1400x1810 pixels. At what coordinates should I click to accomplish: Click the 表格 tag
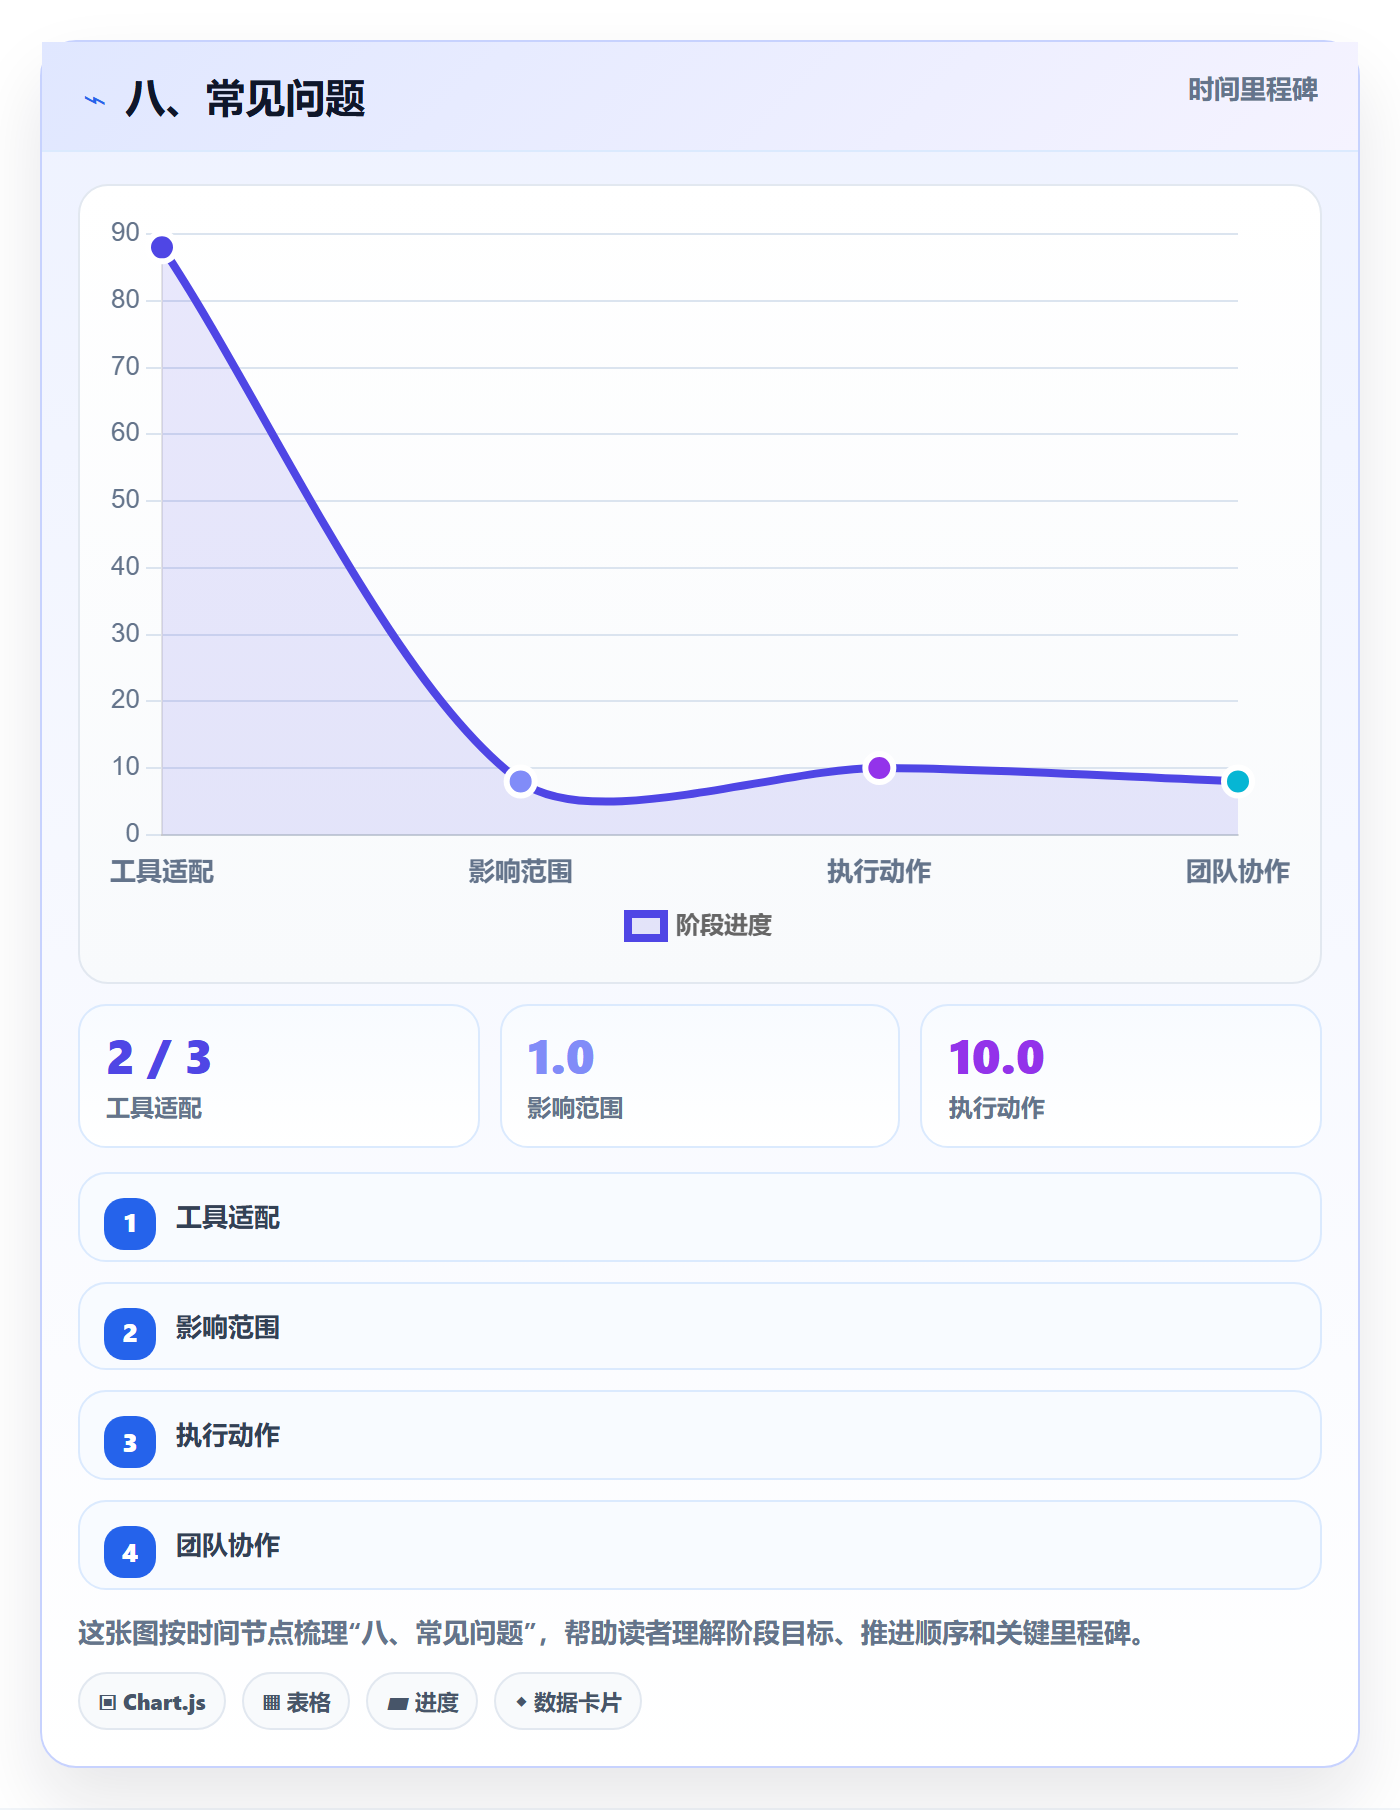[296, 1702]
